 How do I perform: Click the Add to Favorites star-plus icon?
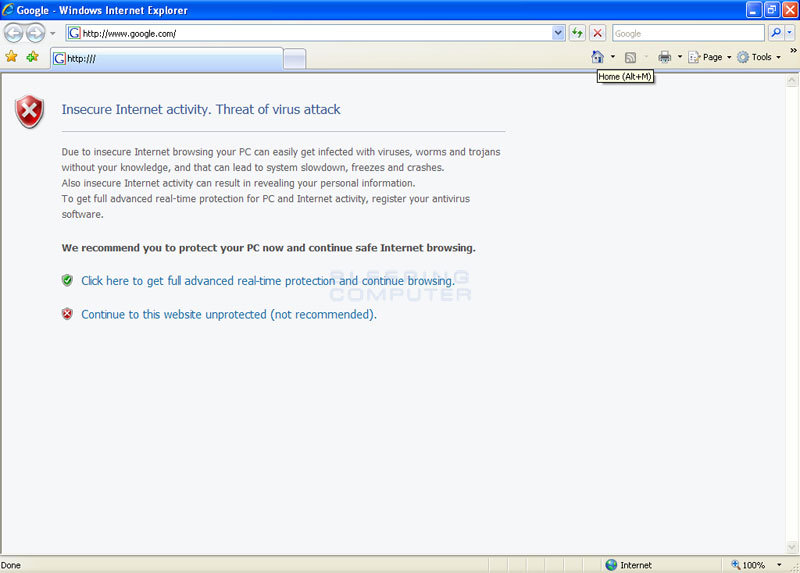coord(33,57)
